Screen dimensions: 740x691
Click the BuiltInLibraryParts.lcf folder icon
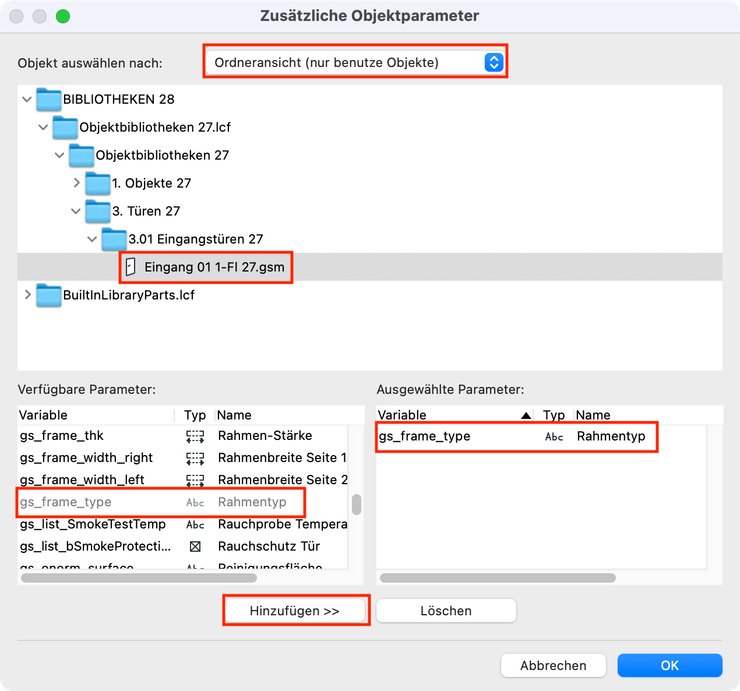(x=48, y=295)
